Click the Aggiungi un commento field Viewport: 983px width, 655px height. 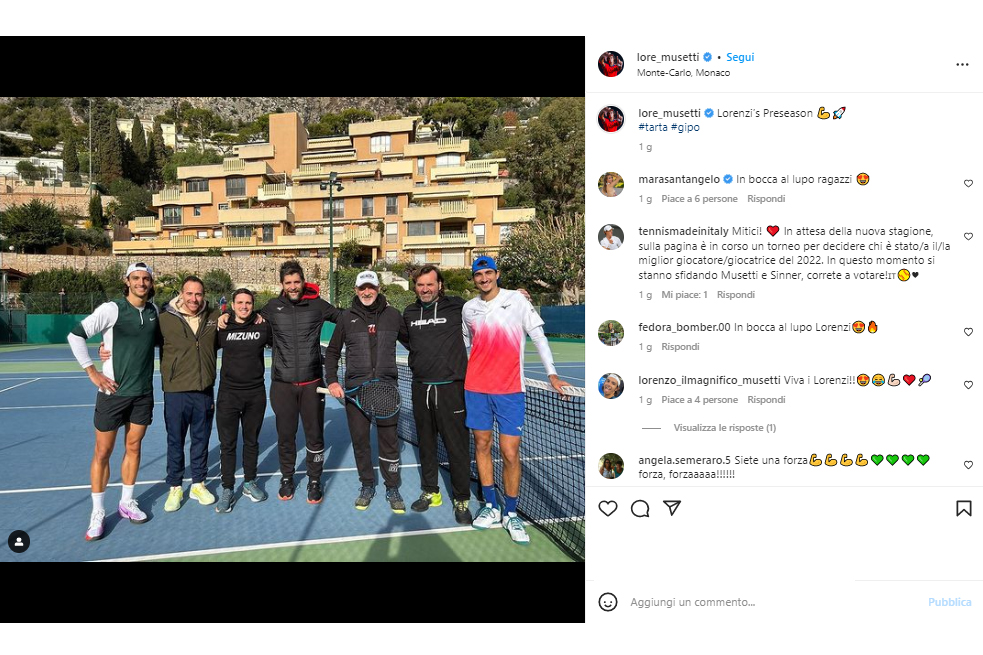771,602
